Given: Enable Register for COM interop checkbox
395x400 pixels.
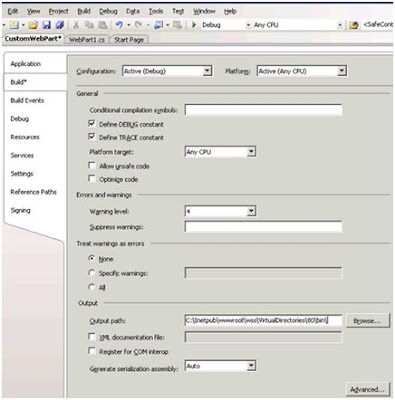Looking at the screenshot, I should [92, 351].
